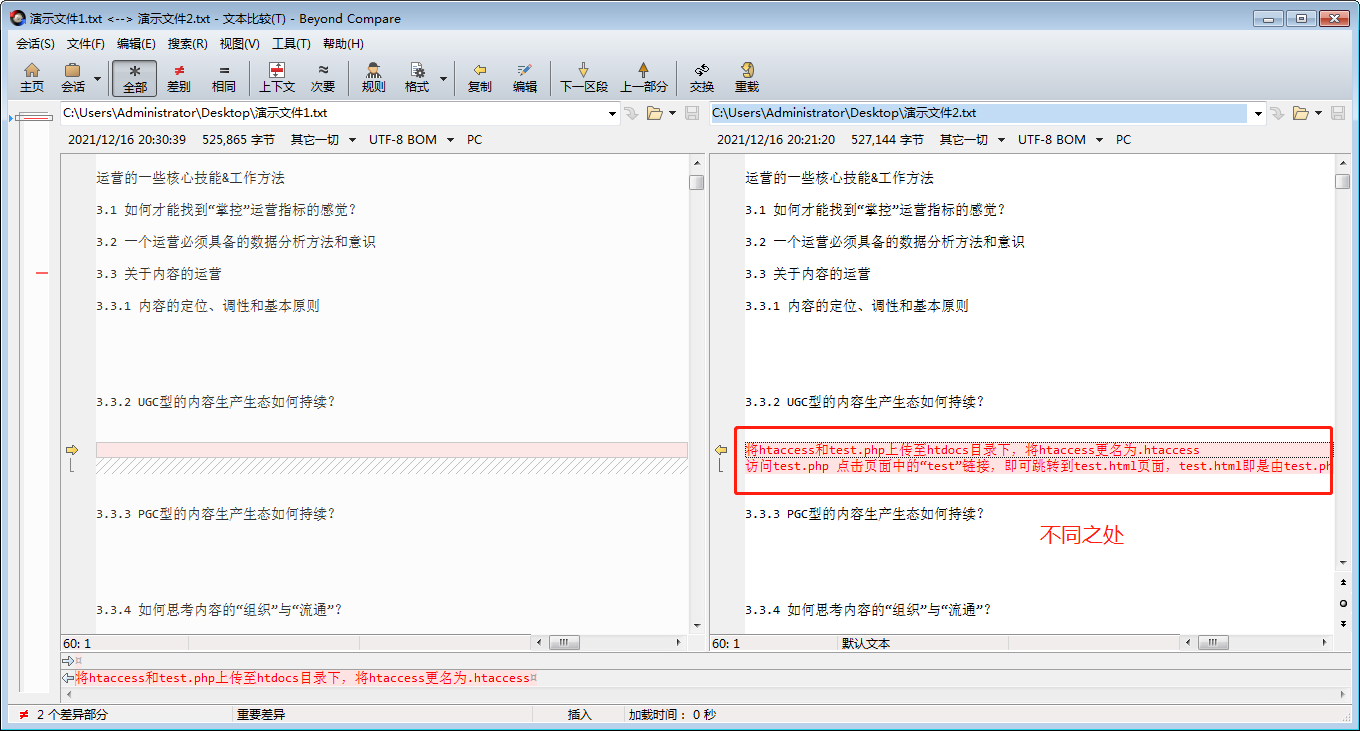Click right pane open-file folder icon
The width and height of the screenshot is (1360, 731).
pos(1300,113)
